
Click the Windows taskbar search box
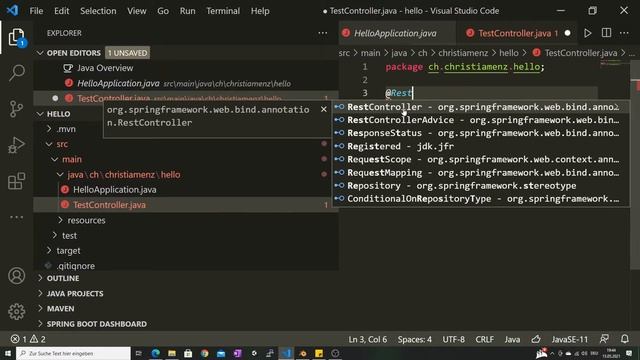(73, 353)
